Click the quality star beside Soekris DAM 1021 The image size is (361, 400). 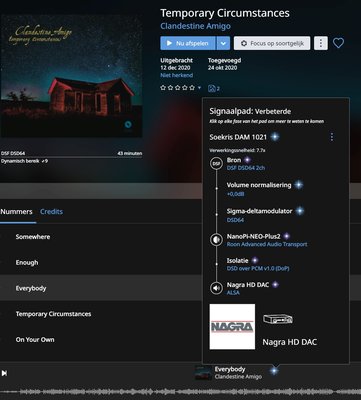coord(275,137)
